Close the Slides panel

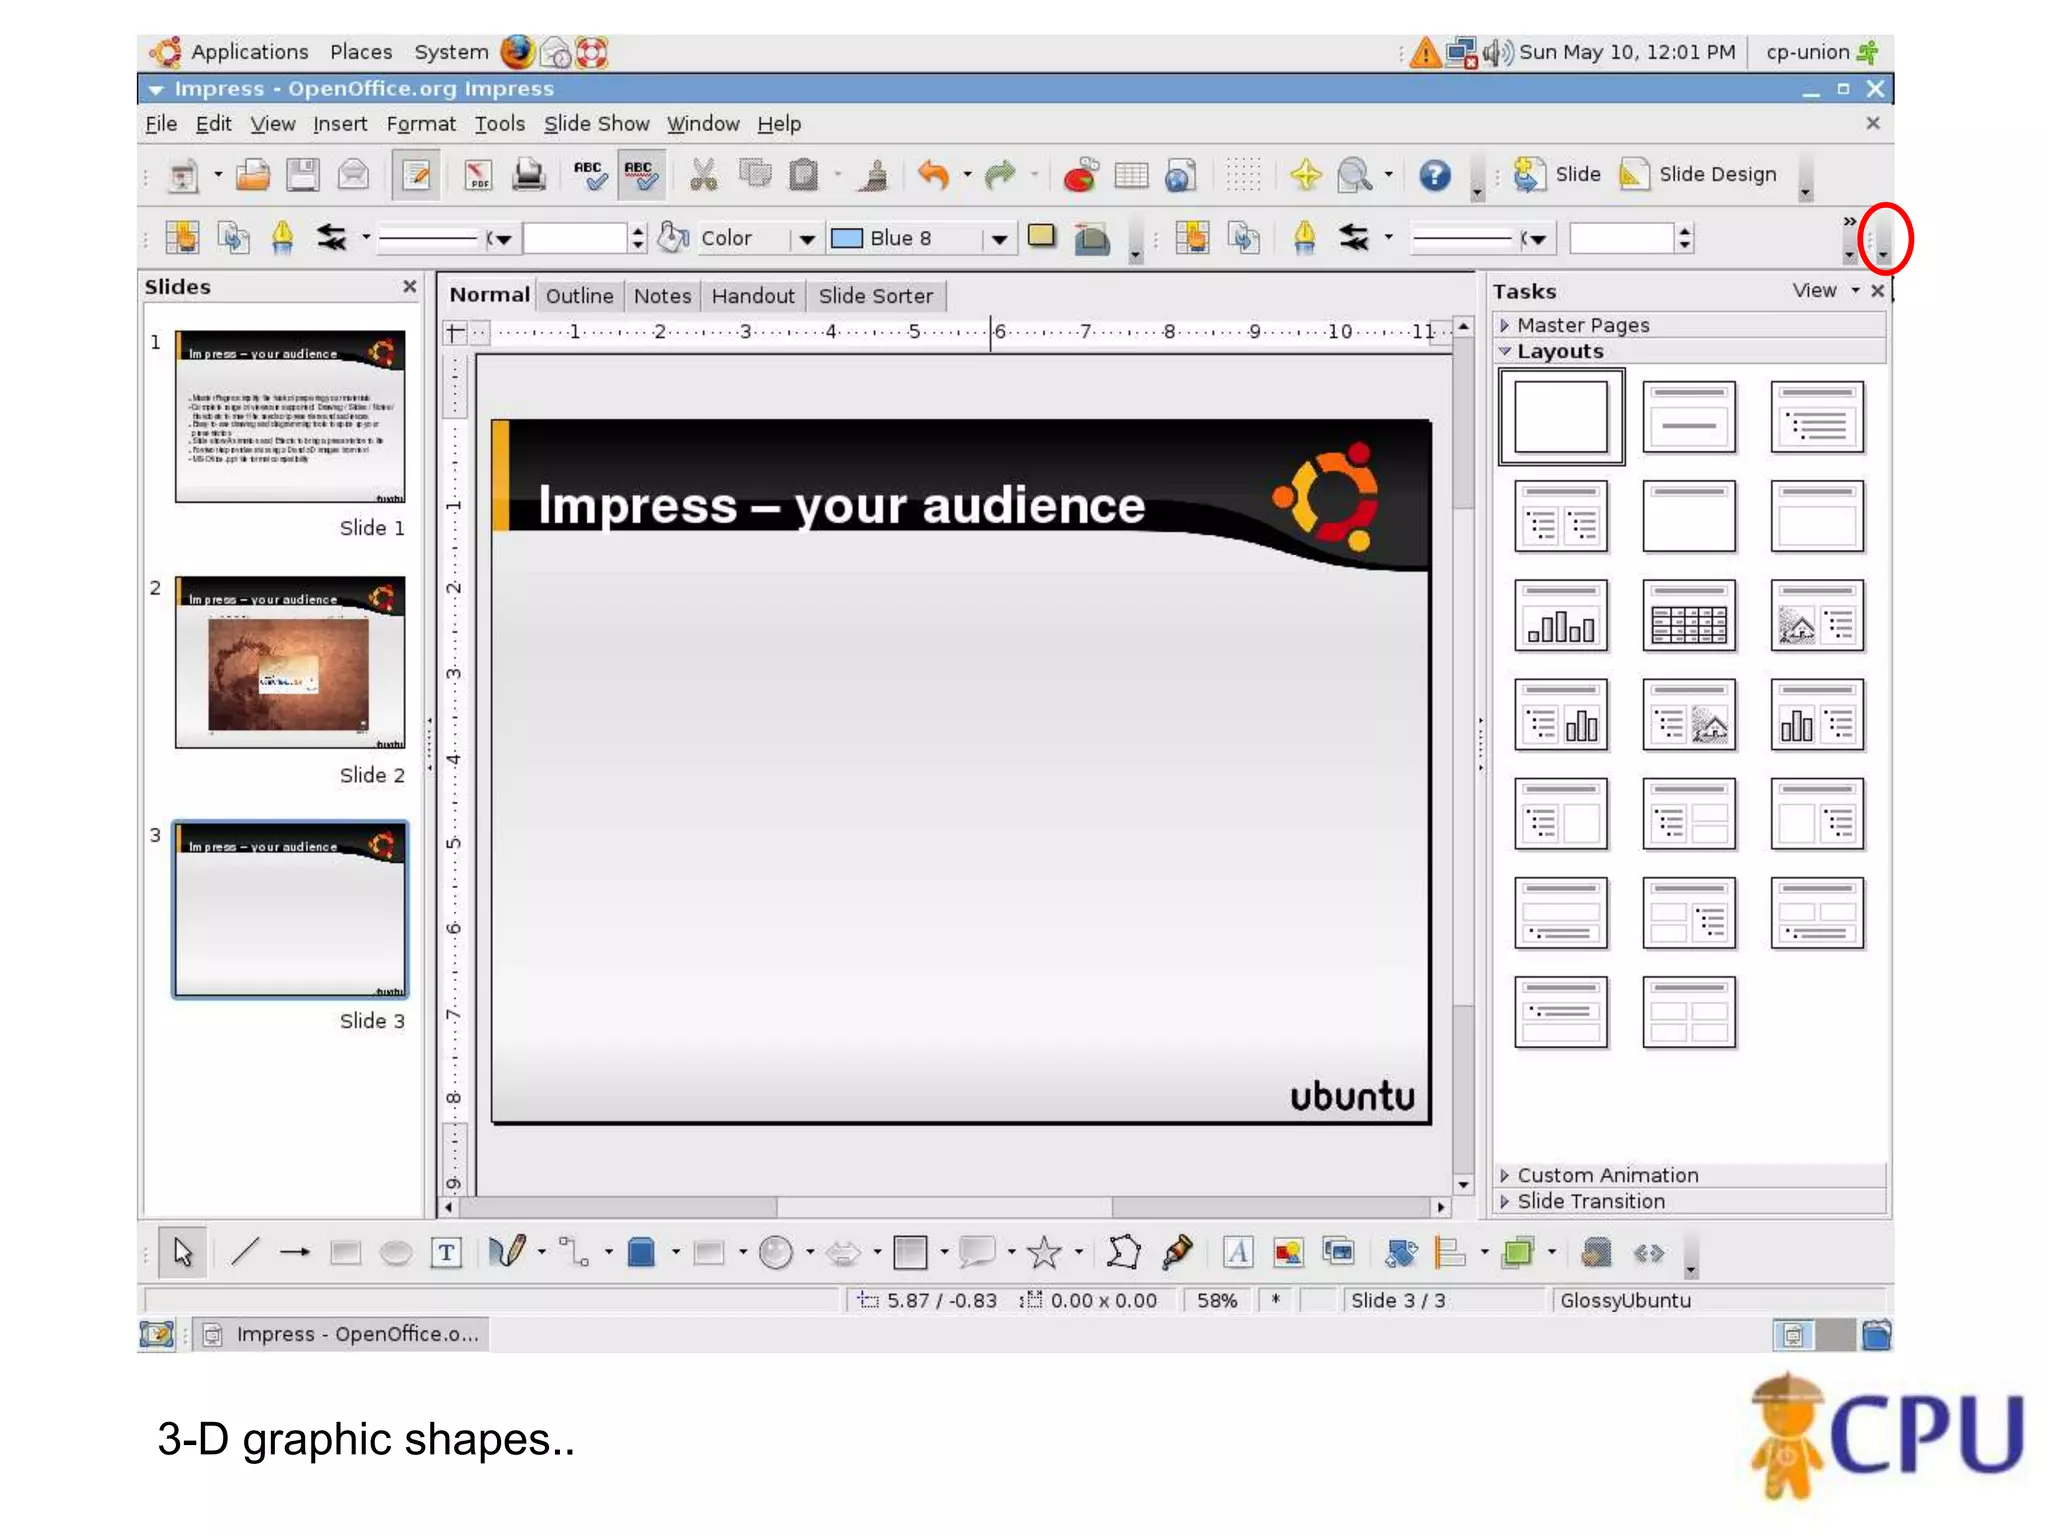tap(409, 286)
